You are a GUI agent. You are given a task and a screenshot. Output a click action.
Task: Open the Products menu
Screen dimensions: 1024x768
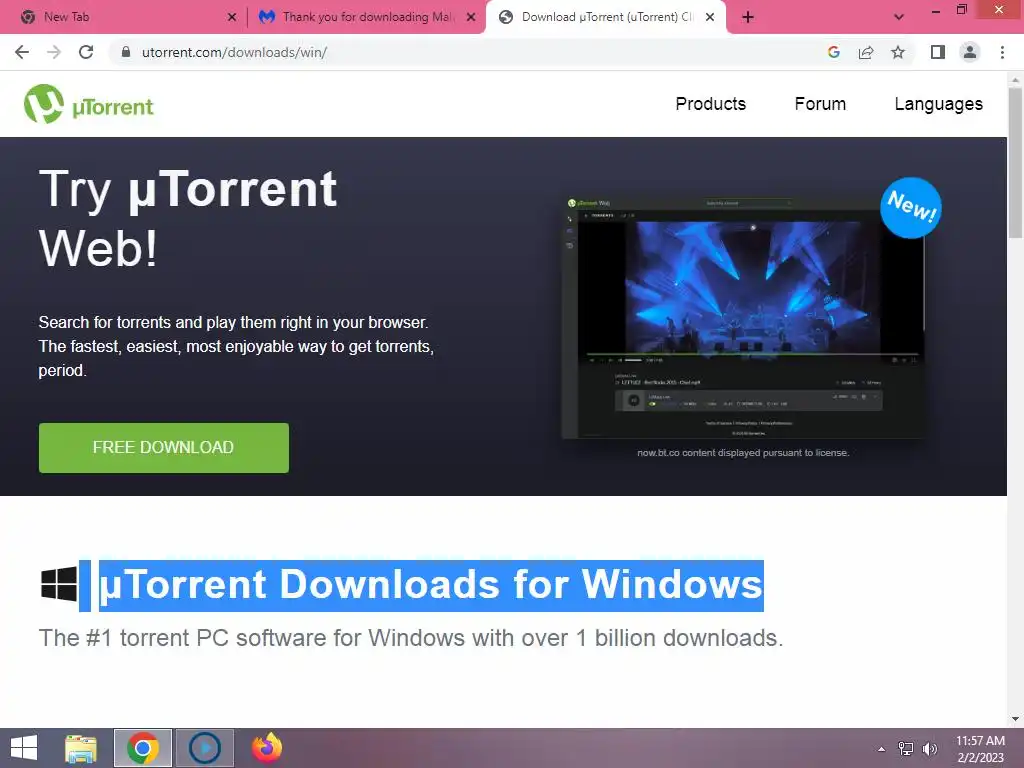click(711, 104)
